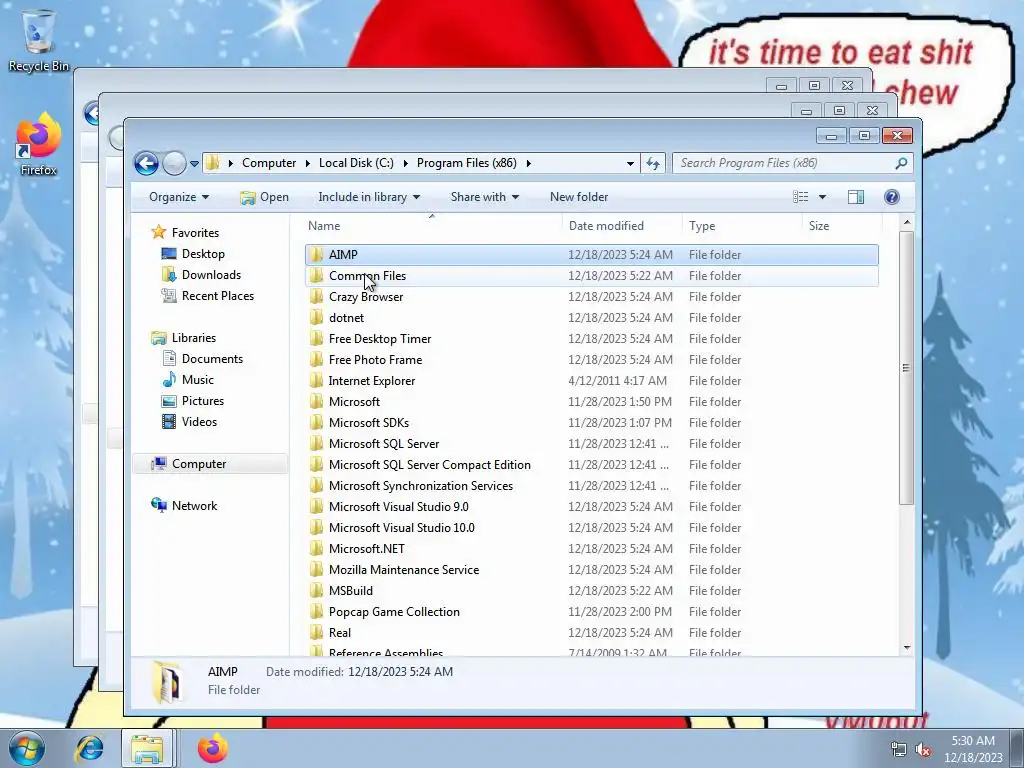Expand the arrow after Computer in breadcrumb
The width and height of the screenshot is (1024, 768).
pos(307,163)
